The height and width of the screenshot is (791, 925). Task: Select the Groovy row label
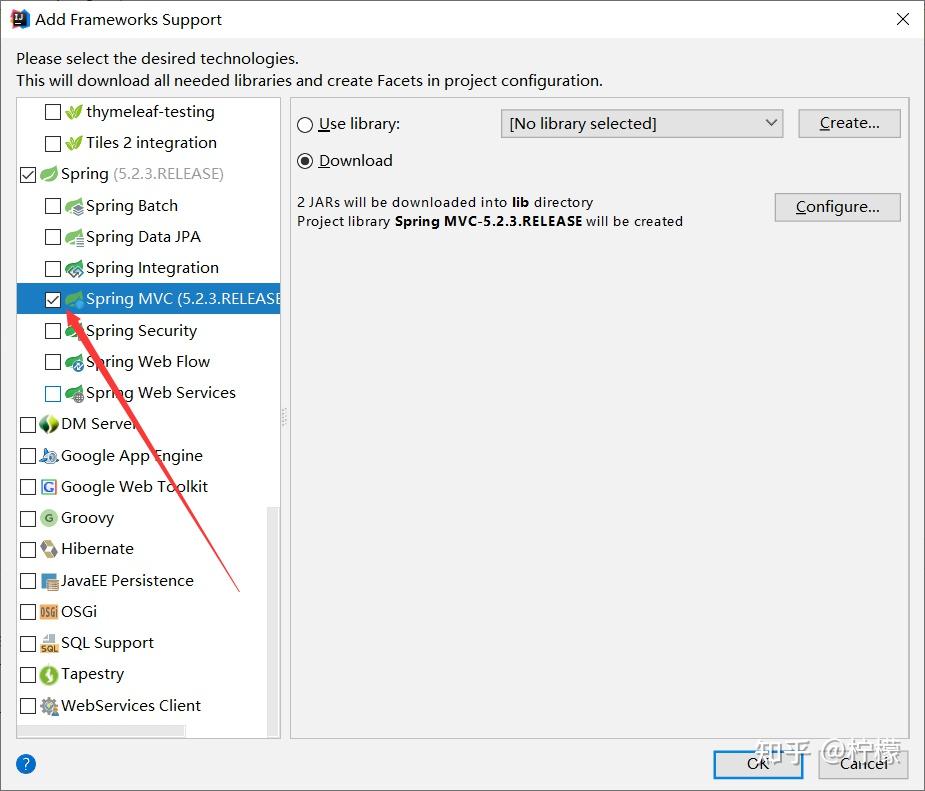(x=87, y=518)
